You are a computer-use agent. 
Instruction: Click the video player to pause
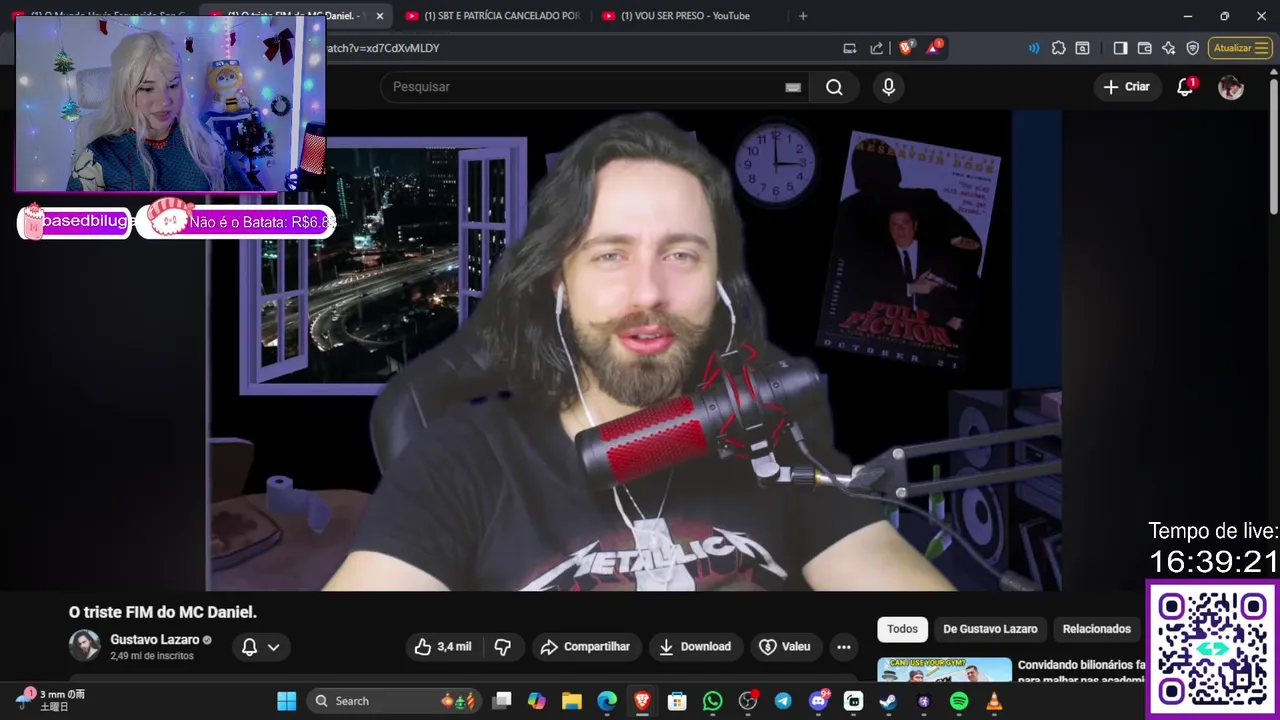(x=634, y=350)
